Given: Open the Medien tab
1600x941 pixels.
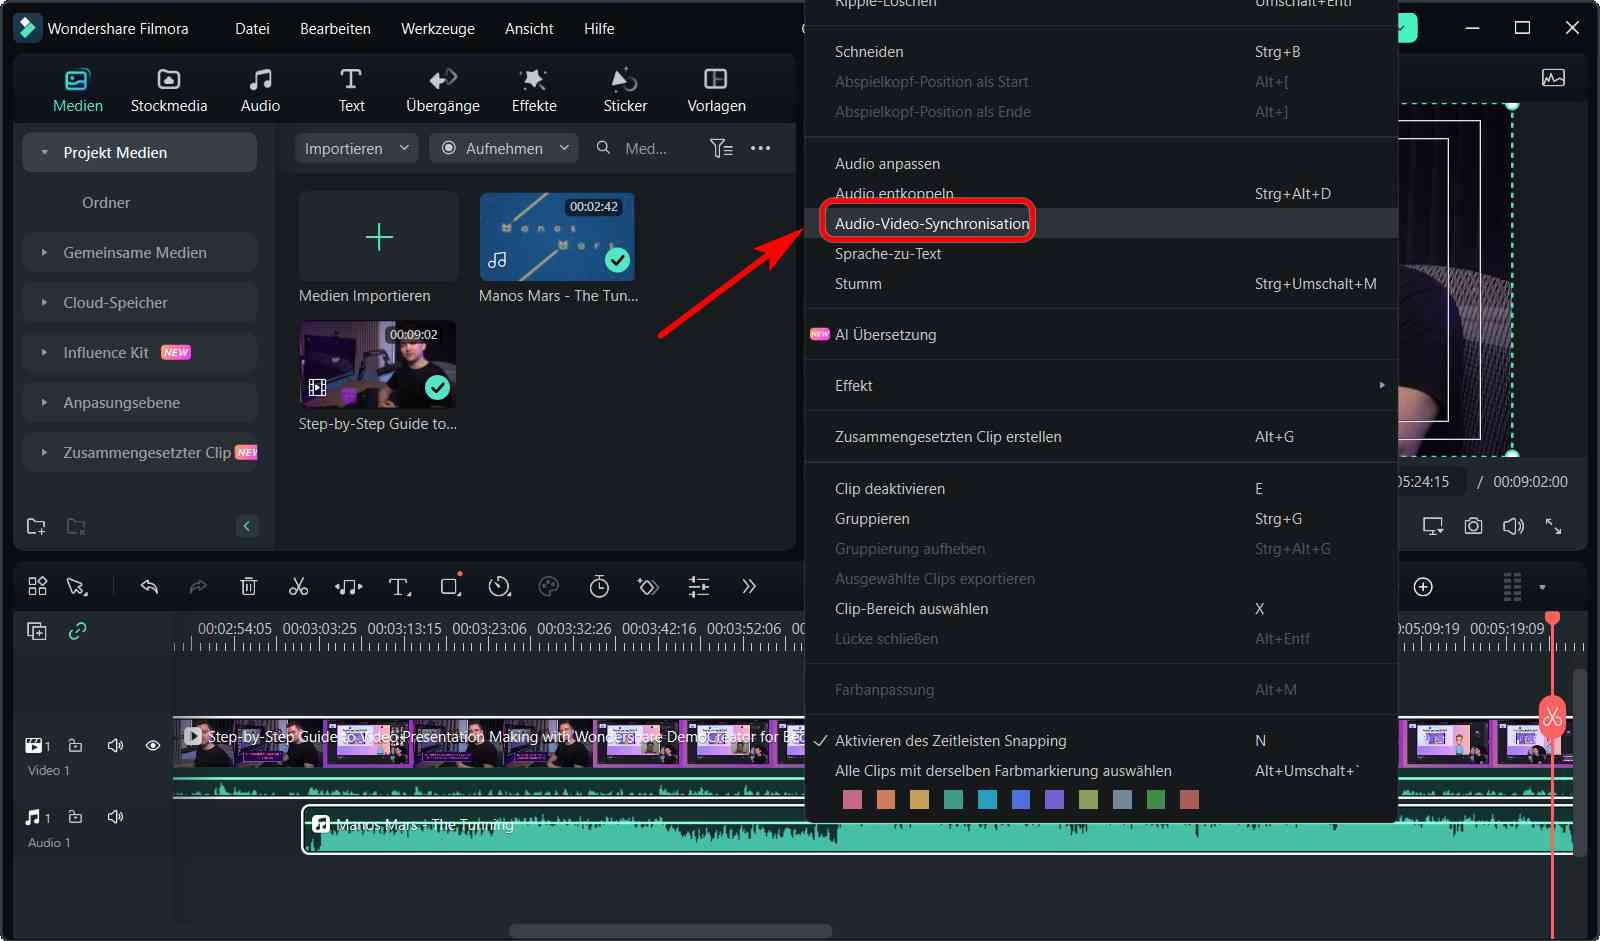Looking at the screenshot, I should pyautogui.click(x=77, y=91).
